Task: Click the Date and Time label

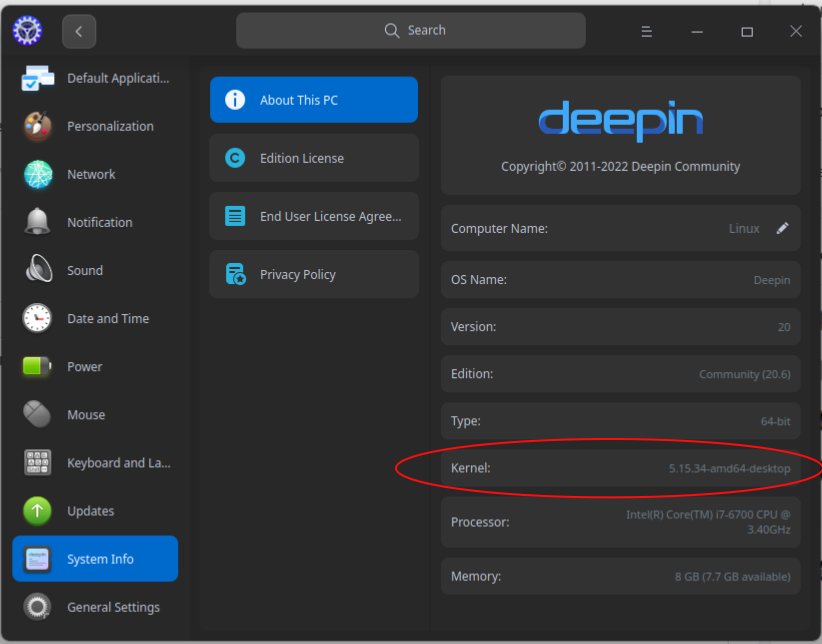Action: tap(108, 318)
